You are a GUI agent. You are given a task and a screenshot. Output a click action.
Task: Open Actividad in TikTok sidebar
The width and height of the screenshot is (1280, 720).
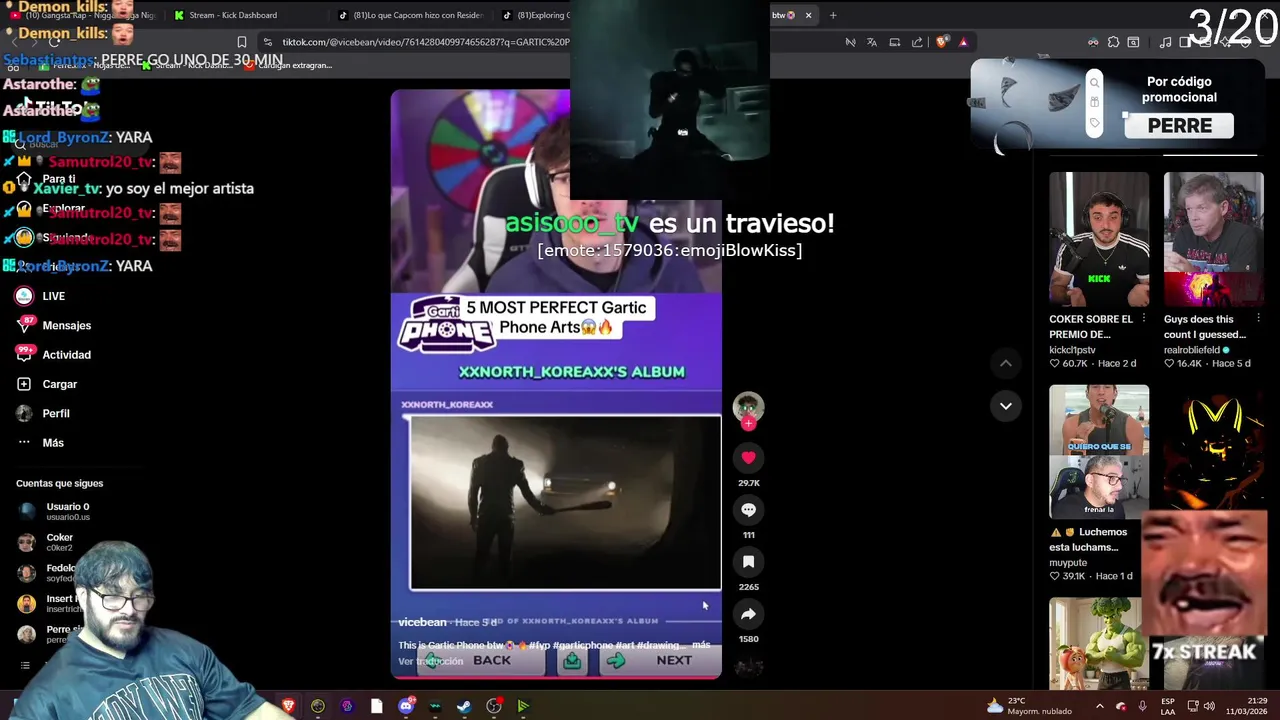coord(53,355)
